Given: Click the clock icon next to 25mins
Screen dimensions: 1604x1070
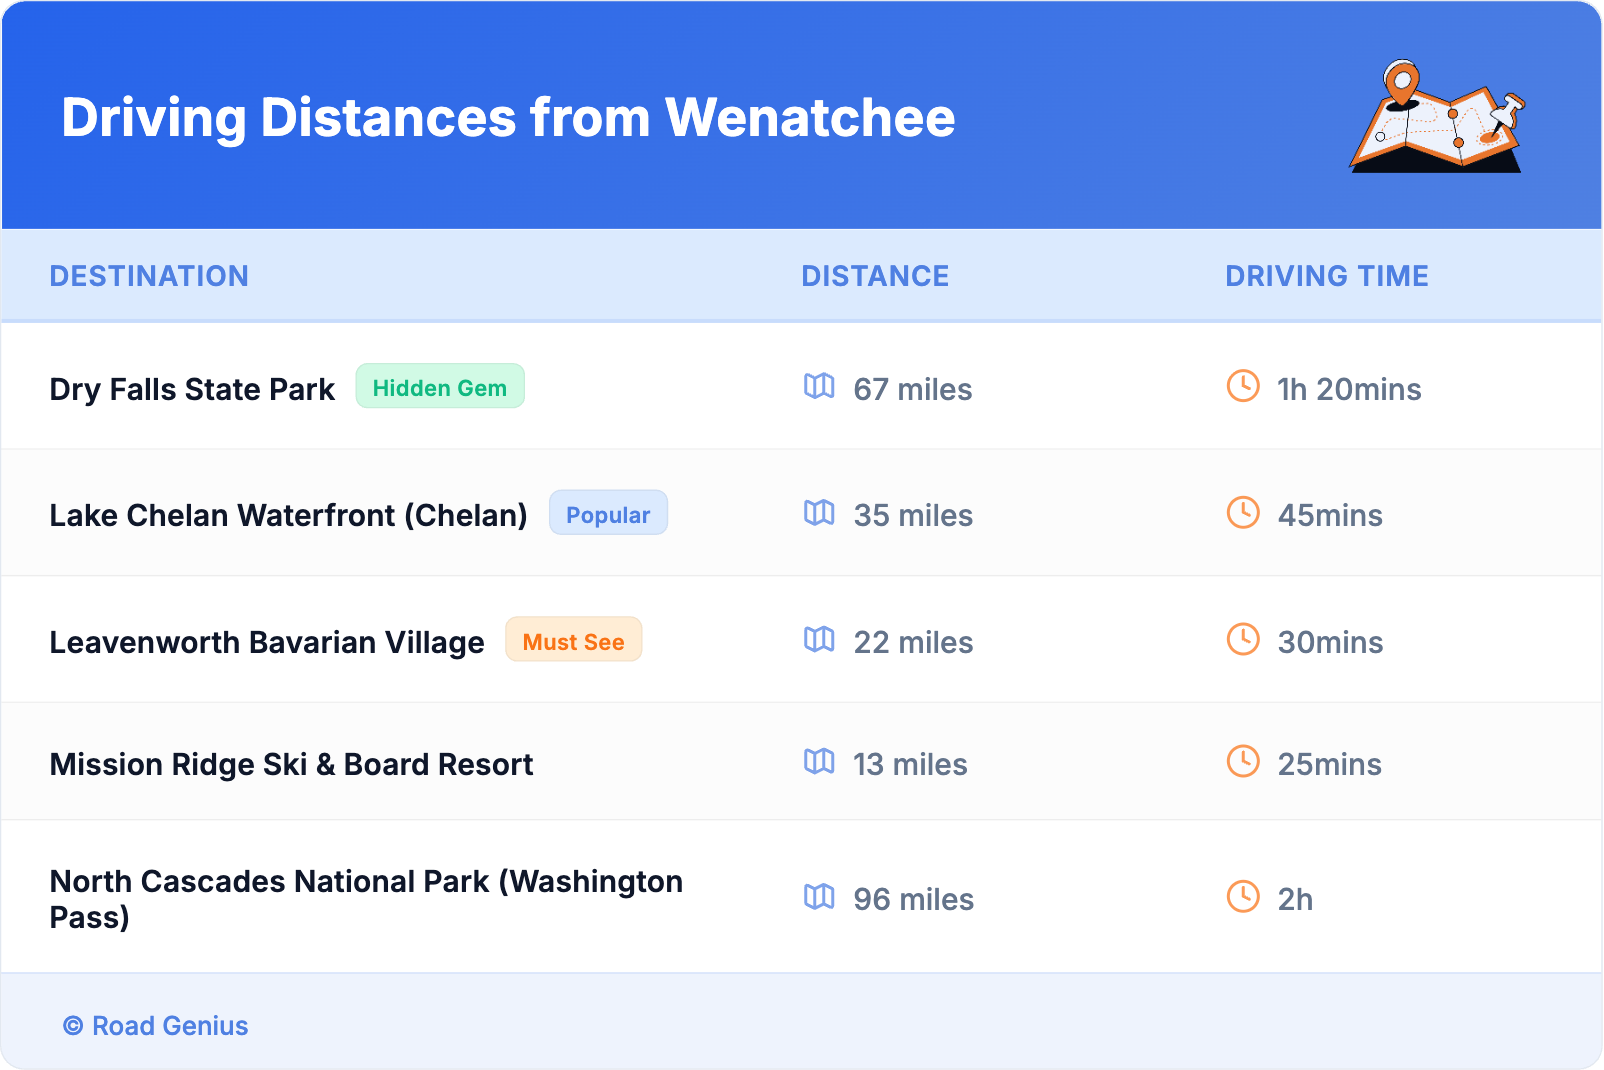Looking at the screenshot, I should pos(1243,762).
